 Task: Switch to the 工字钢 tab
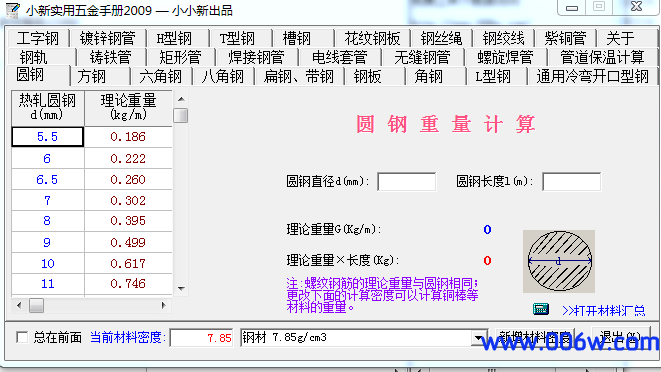click(38, 38)
